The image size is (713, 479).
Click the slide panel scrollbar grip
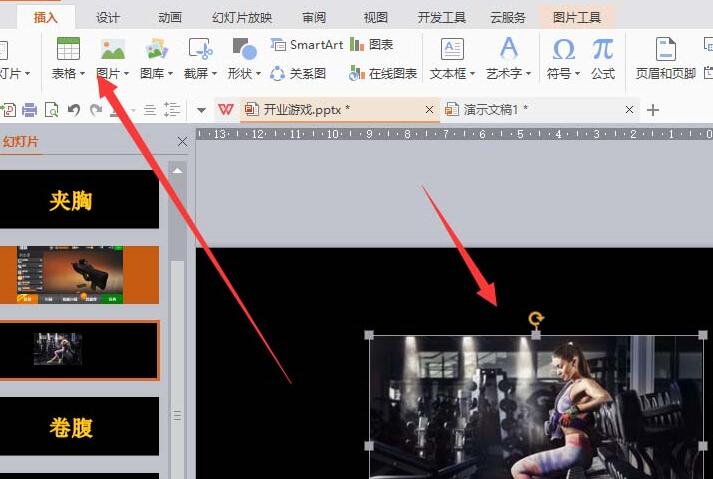[x=177, y=415]
